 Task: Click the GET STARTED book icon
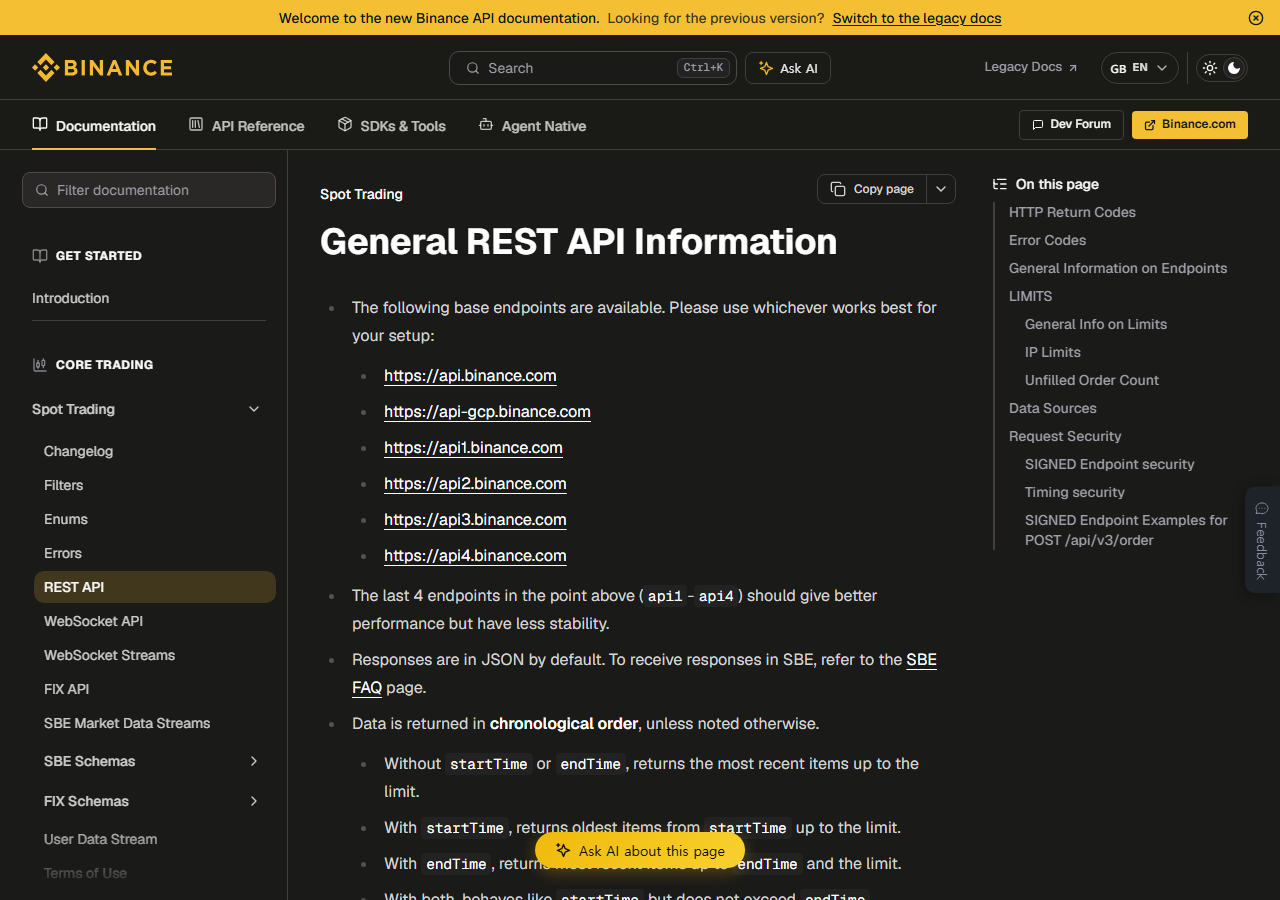[x=40, y=256]
